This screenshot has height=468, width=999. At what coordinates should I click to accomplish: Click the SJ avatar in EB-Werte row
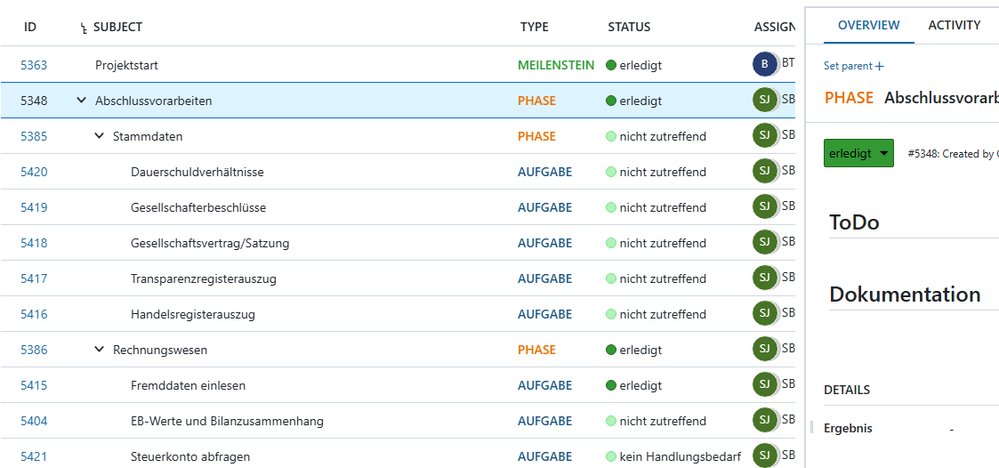tap(765, 421)
